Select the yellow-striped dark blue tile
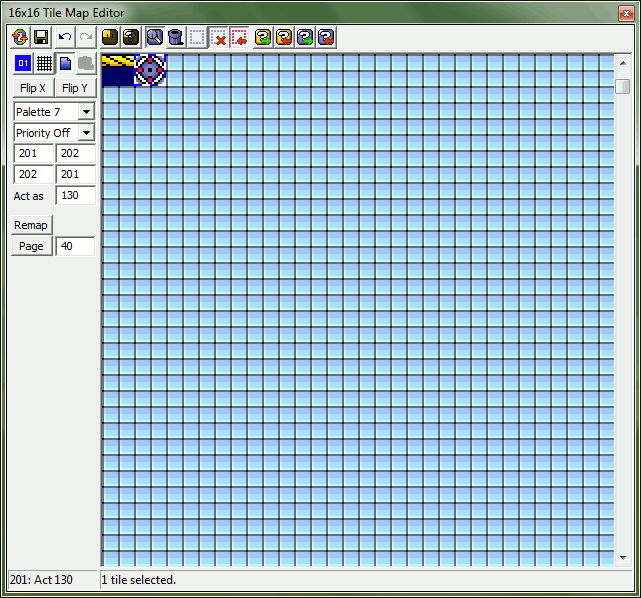 tap(118, 70)
